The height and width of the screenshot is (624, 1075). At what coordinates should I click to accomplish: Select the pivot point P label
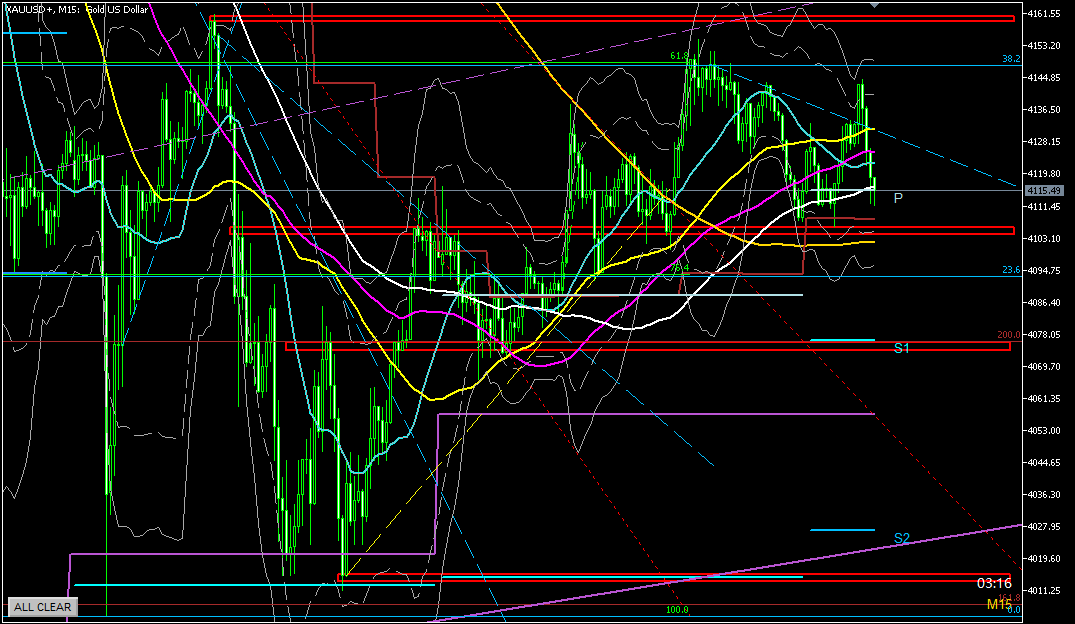898,198
